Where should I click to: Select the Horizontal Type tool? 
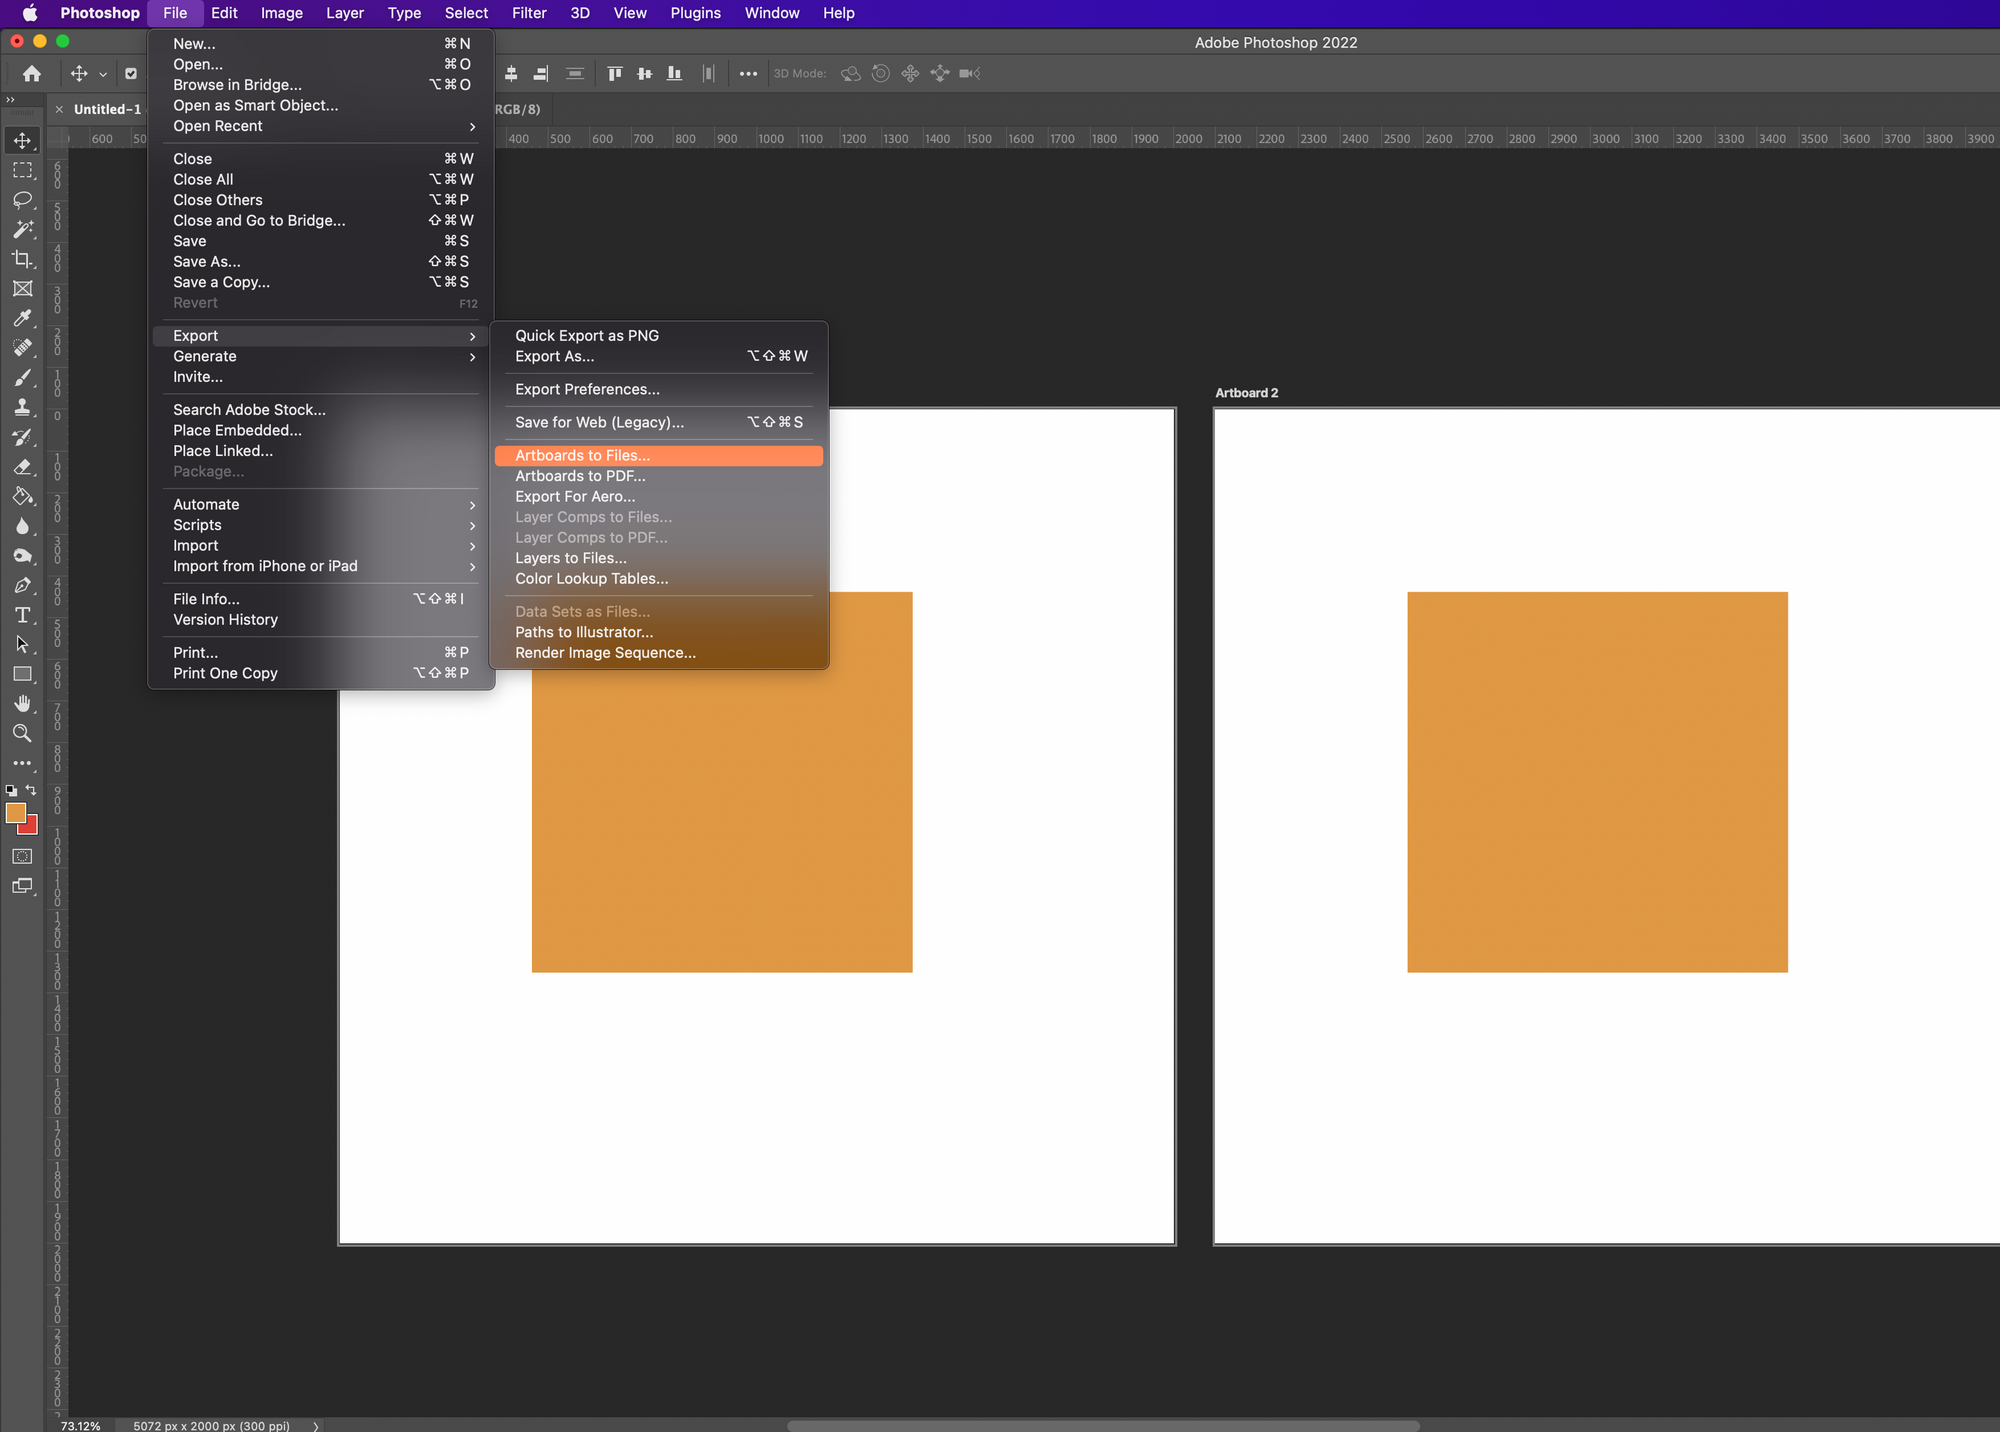(22, 615)
